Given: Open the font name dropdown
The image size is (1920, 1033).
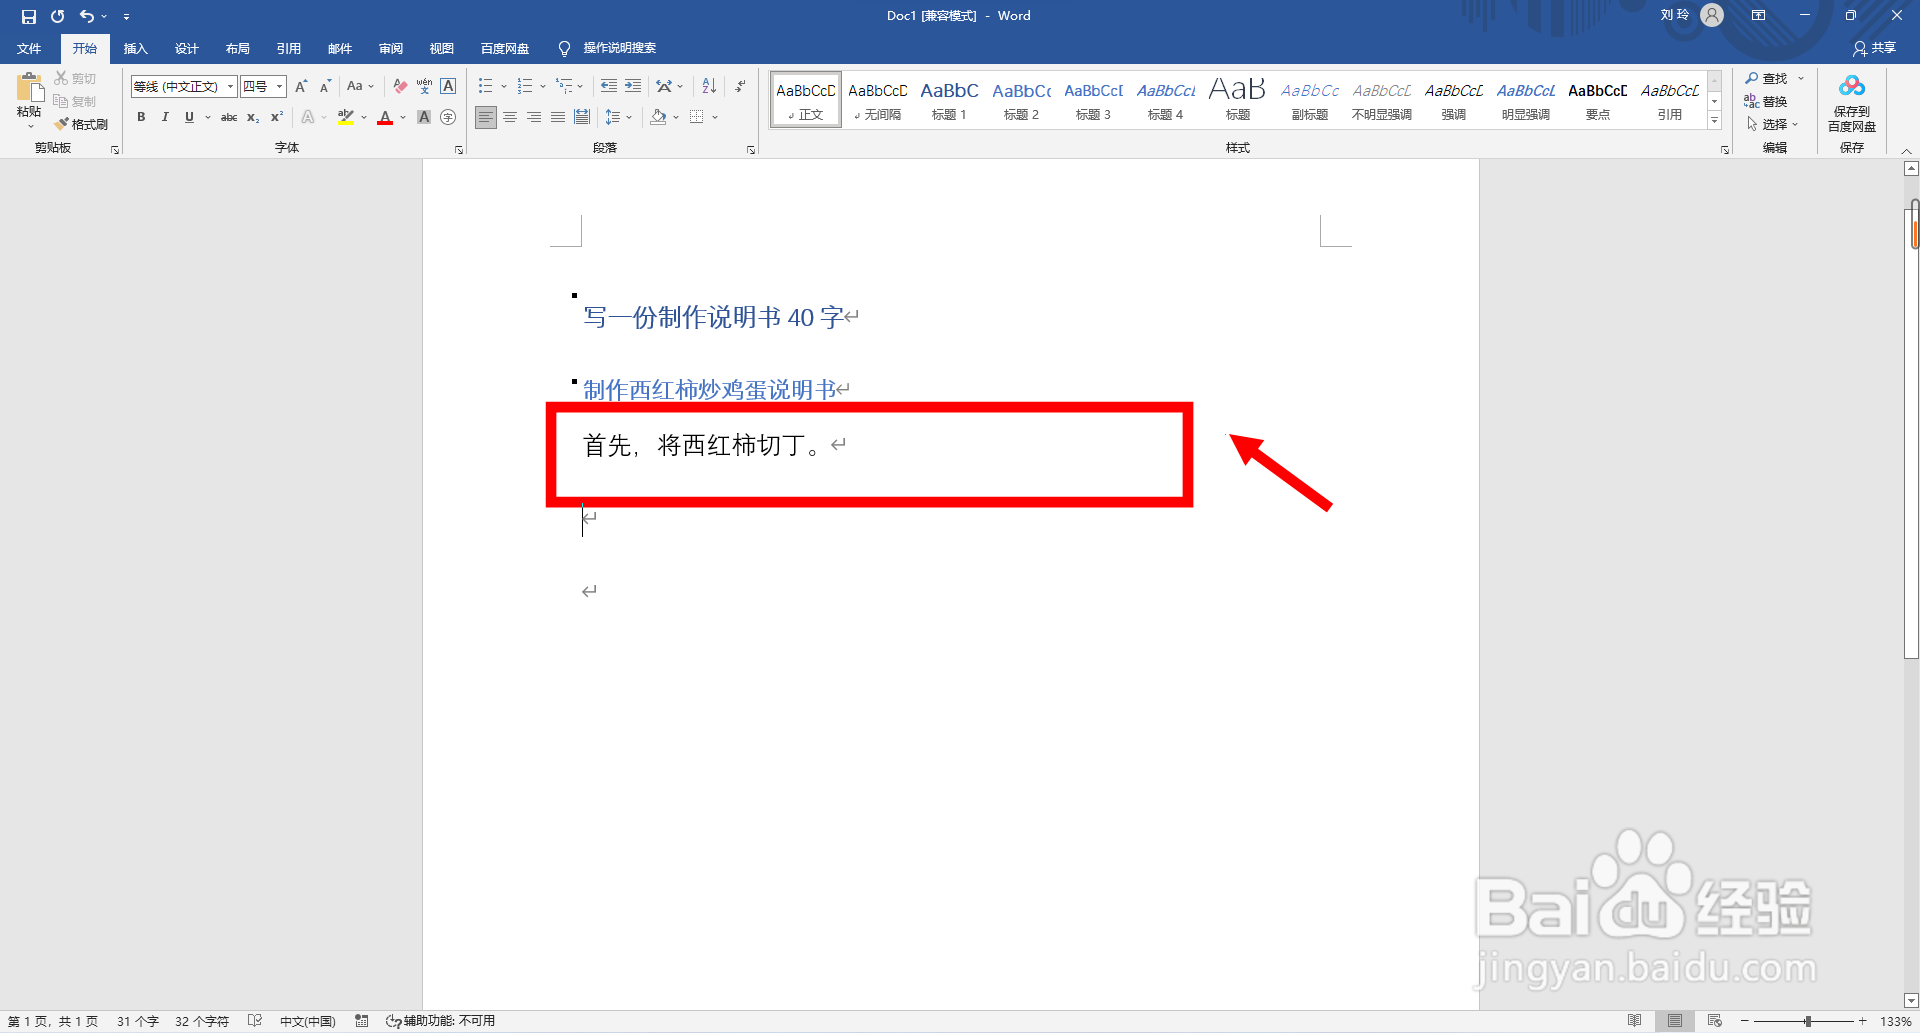Looking at the screenshot, I should 230,86.
